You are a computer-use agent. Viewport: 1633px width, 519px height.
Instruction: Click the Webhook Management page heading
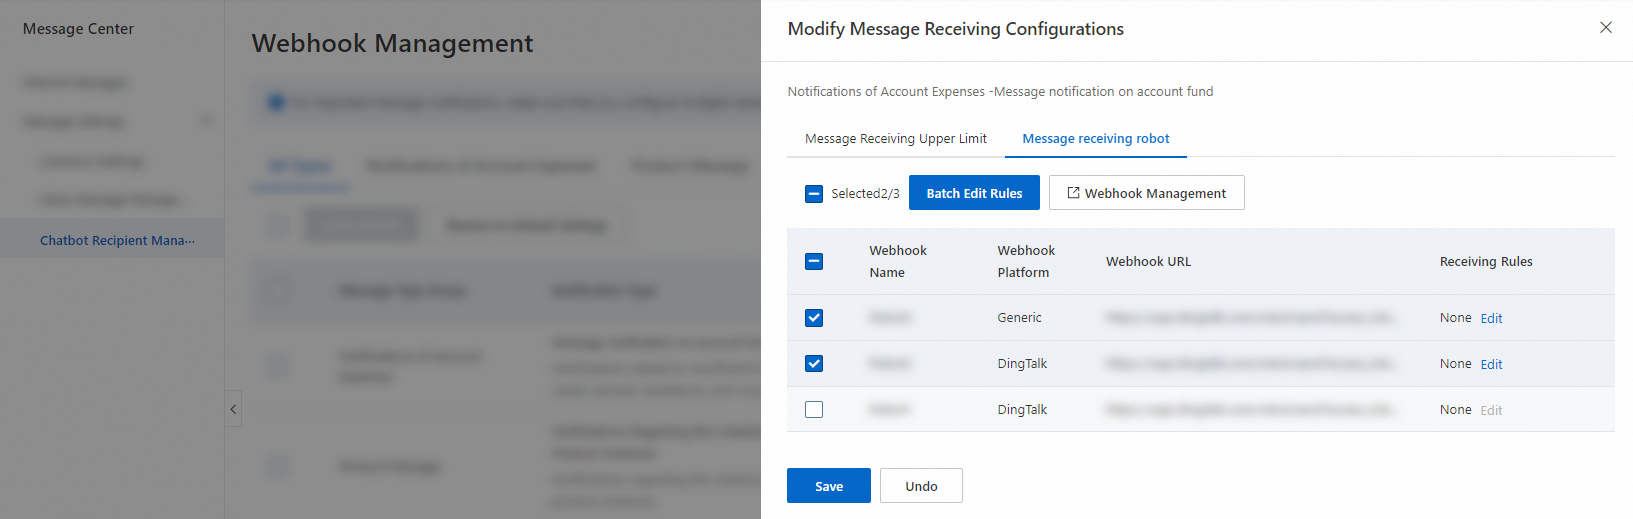pos(392,43)
